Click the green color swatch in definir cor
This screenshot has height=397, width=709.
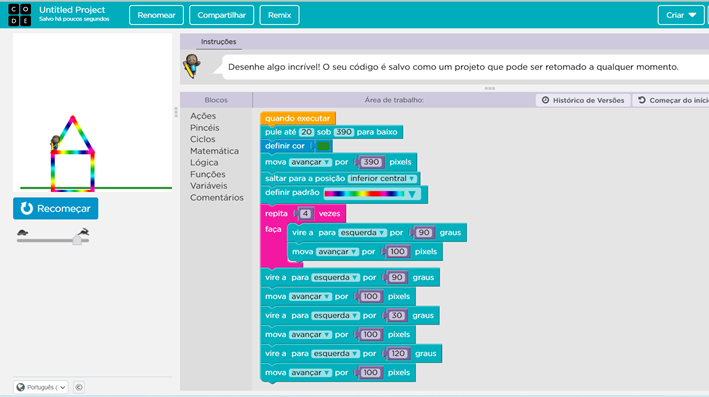pyautogui.click(x=323, y=146)
